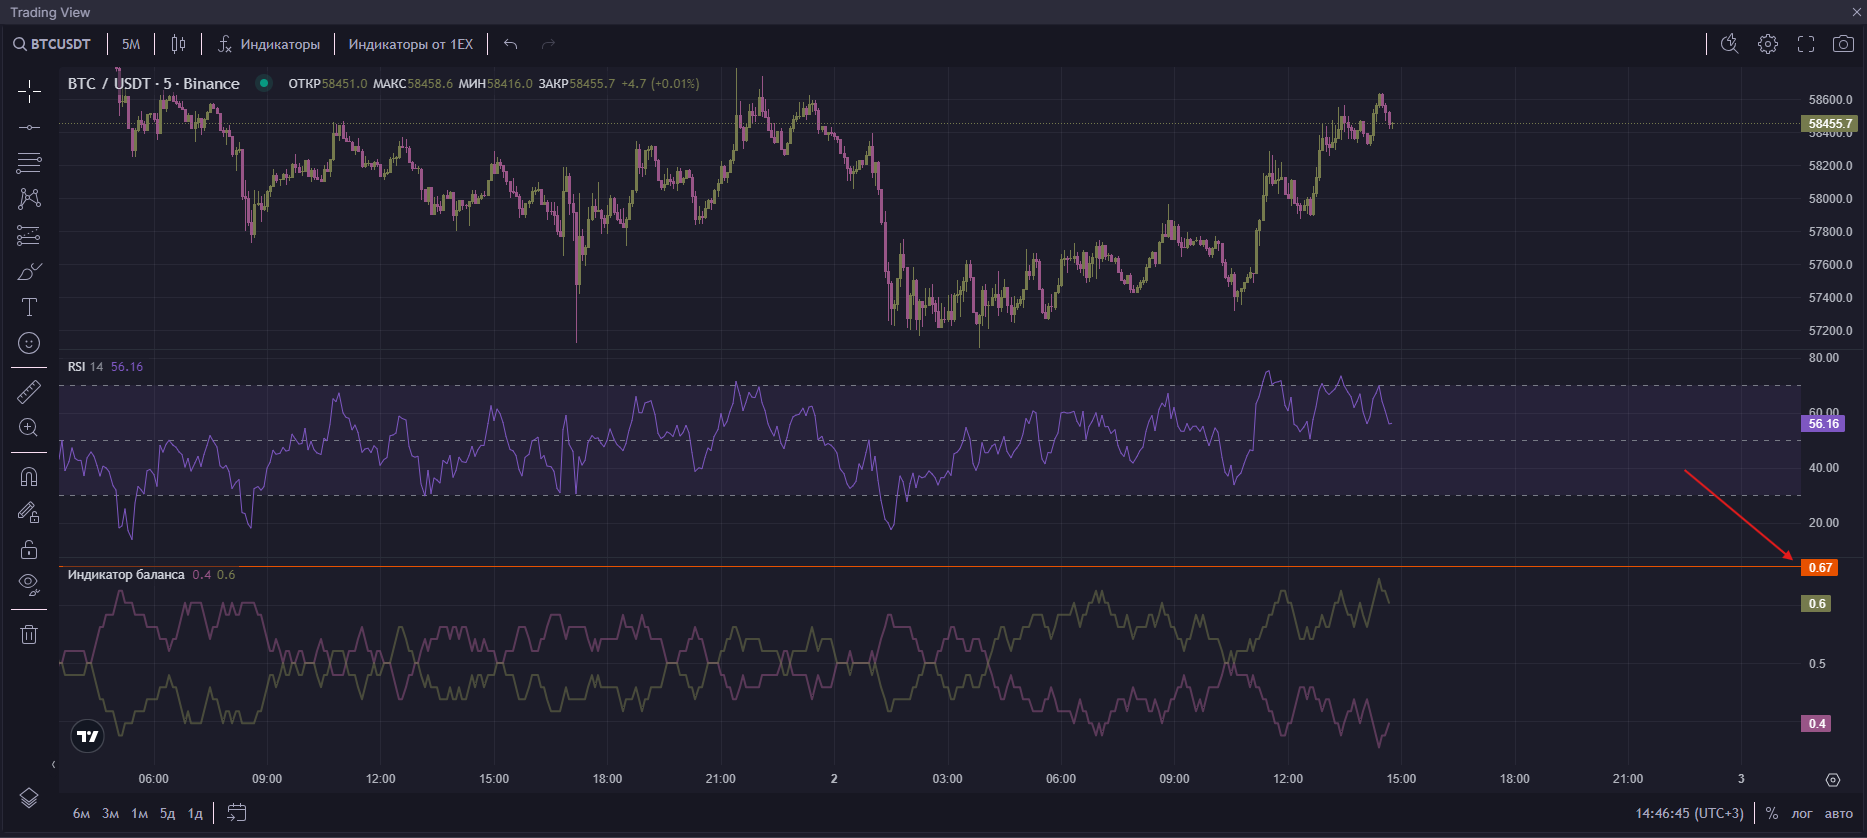Select the crosshair cursor tool
1867x838 pixels.
coord(29,92)
